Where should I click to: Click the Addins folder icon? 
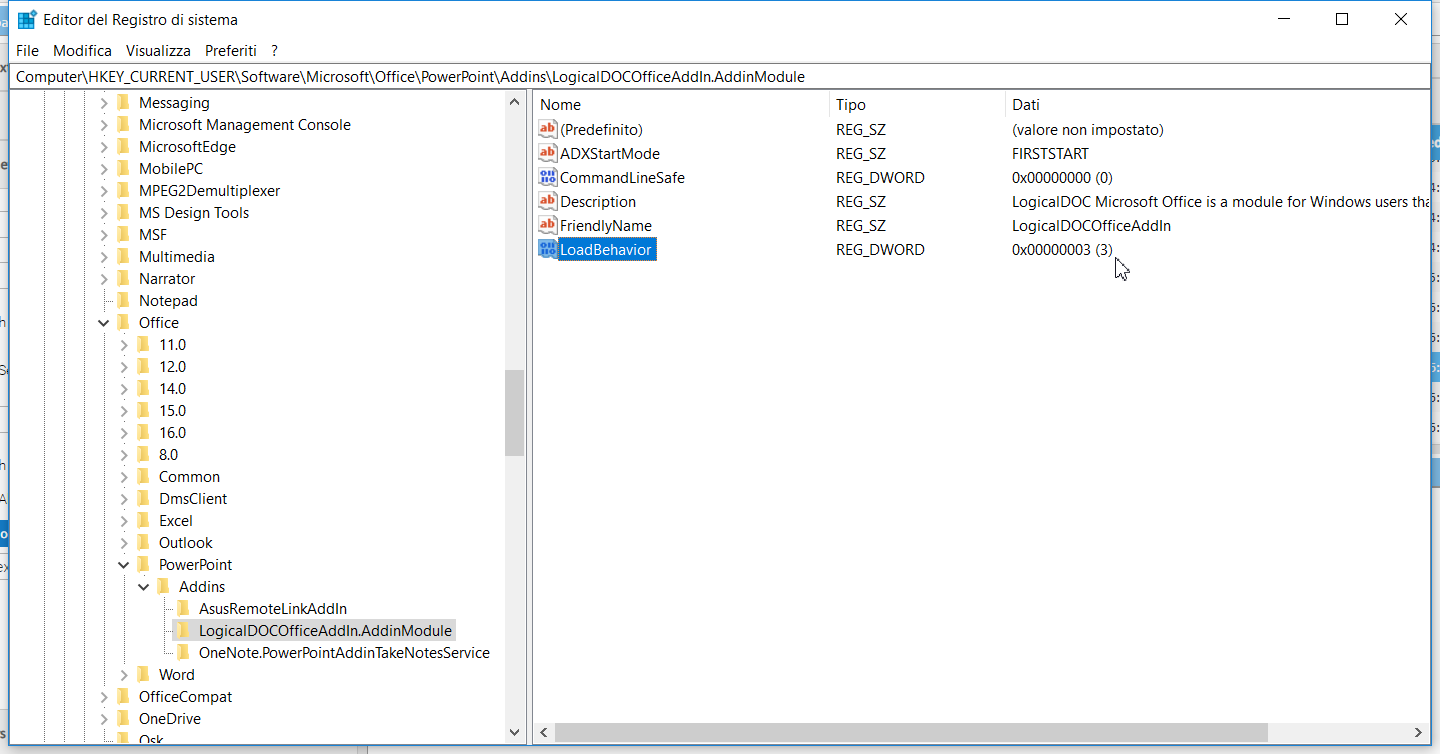coord(164,586)
